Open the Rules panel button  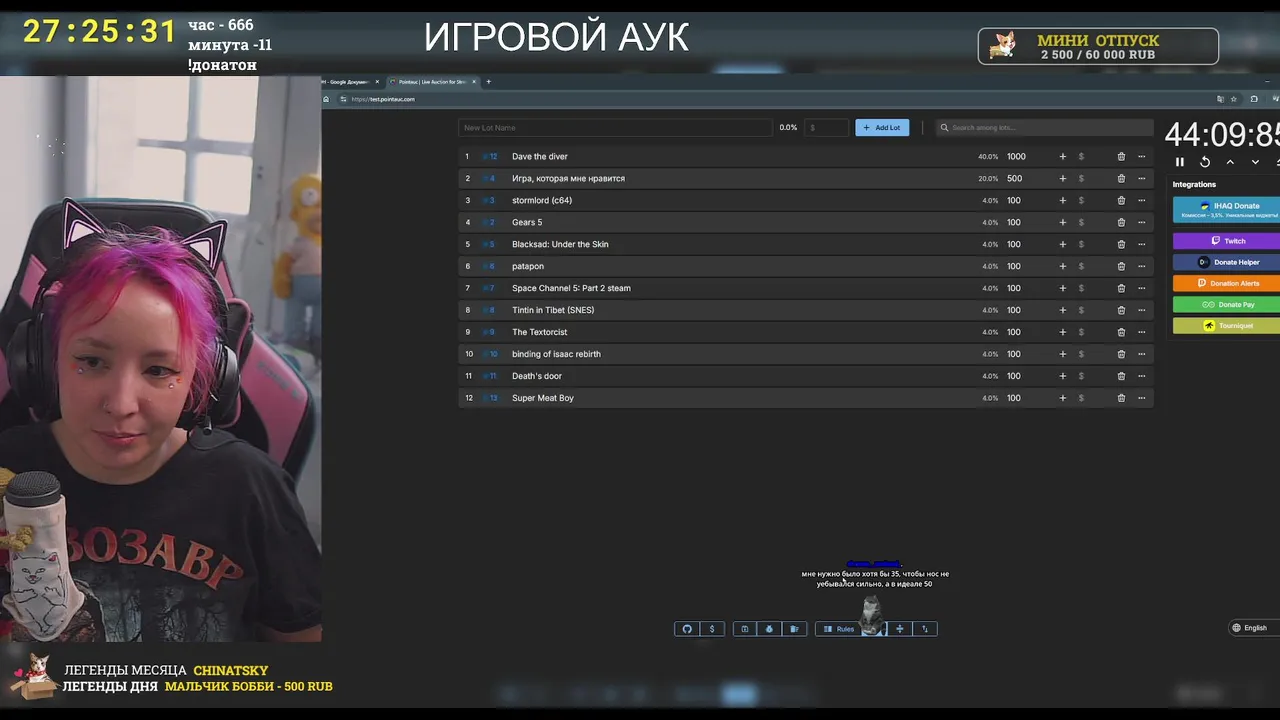pyautogui.click(x=839, y=629)
